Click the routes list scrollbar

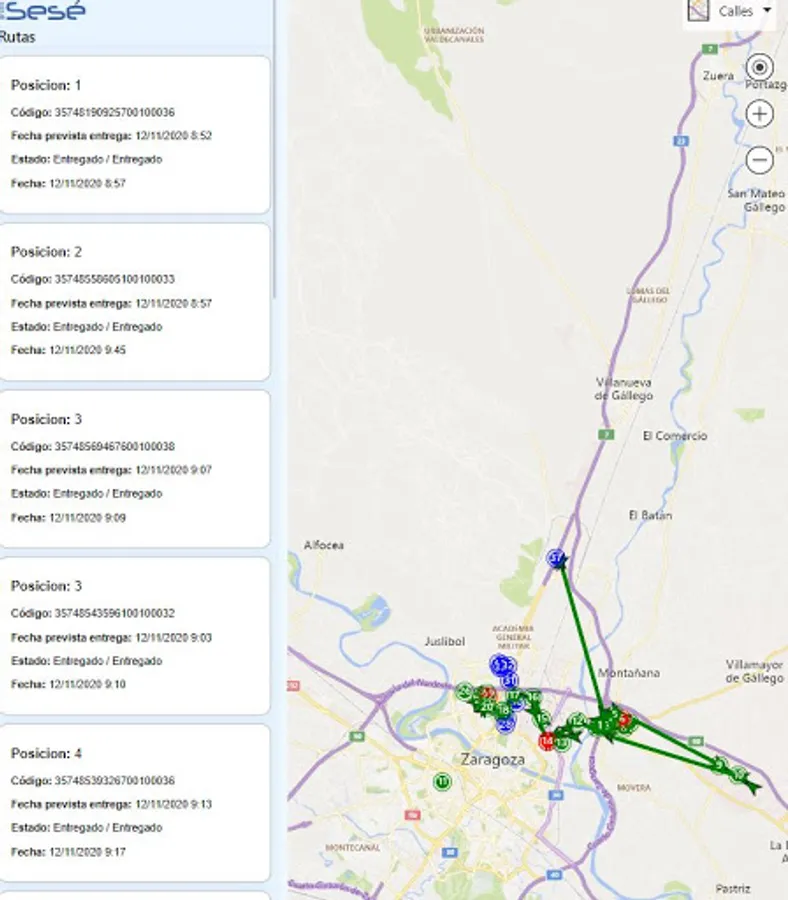(274, 149)
